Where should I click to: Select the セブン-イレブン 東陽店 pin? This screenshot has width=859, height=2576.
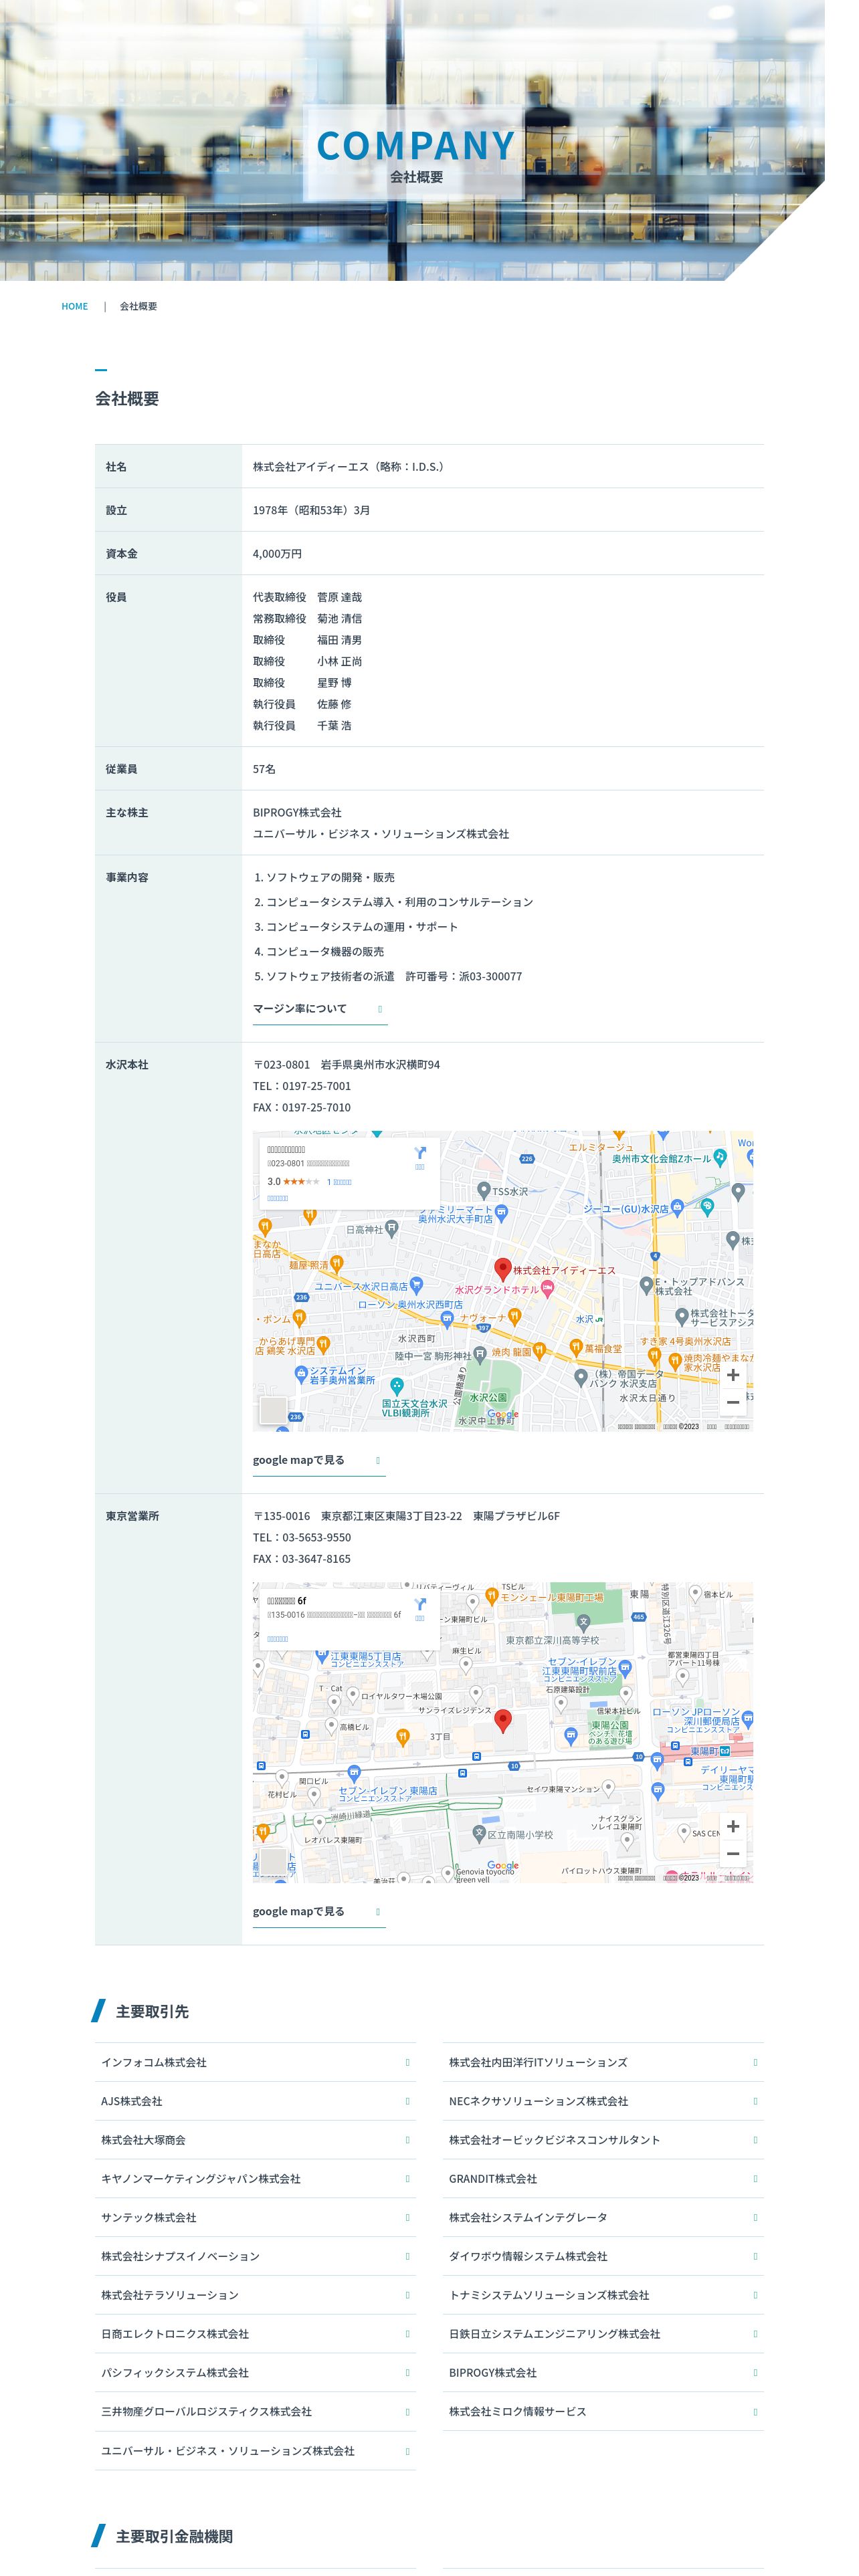pos(354,1773)
